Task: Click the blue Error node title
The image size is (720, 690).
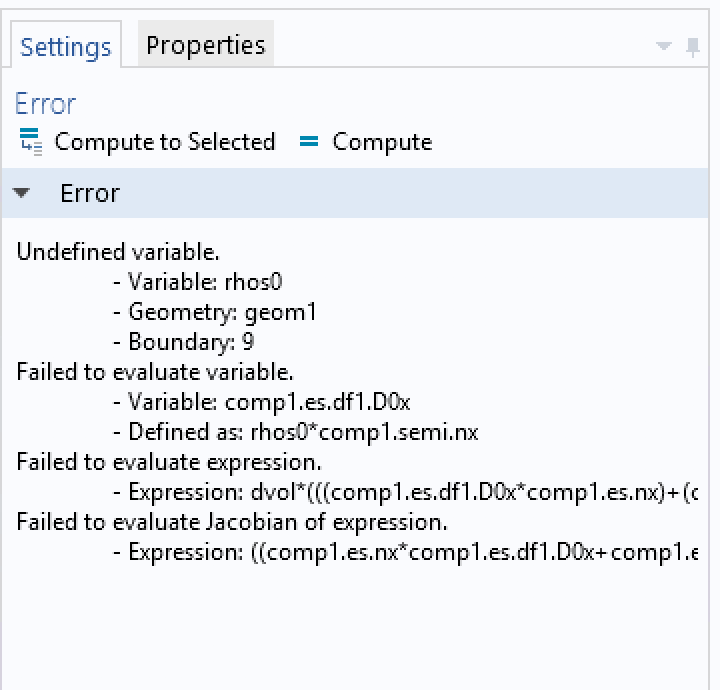Action: pos(45,104)
